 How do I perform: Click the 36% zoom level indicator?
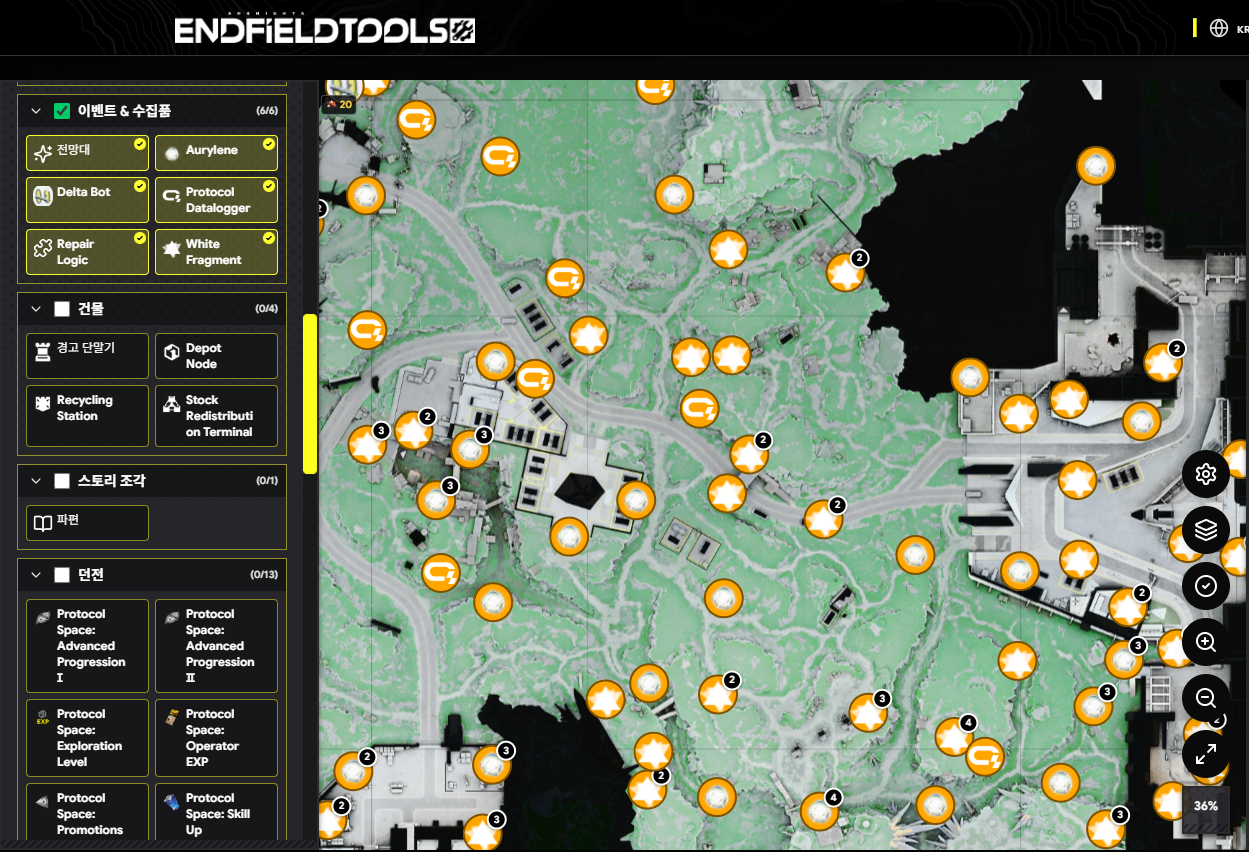point(1206,806)
